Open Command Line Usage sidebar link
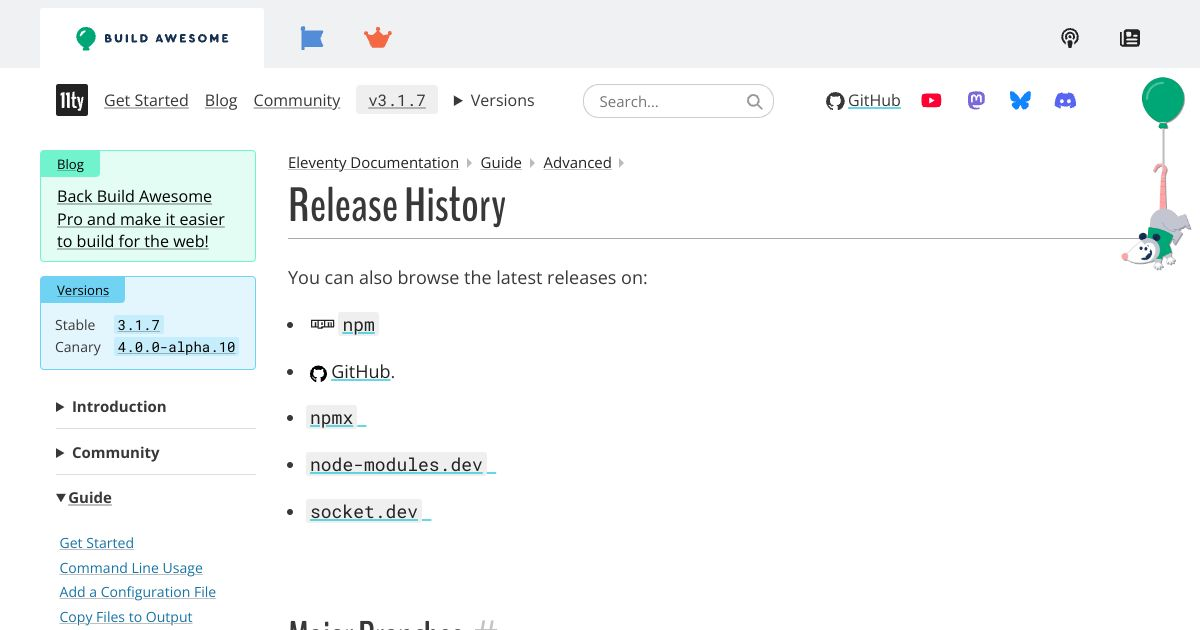Screen dimensions: 1200x630 click(131, 568)
